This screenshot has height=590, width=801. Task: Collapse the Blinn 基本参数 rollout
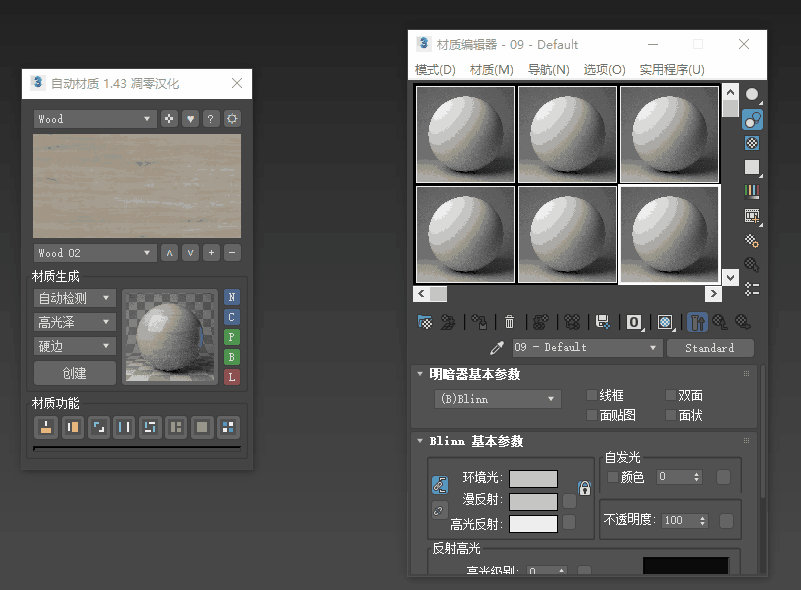click(x=420, y=441)
